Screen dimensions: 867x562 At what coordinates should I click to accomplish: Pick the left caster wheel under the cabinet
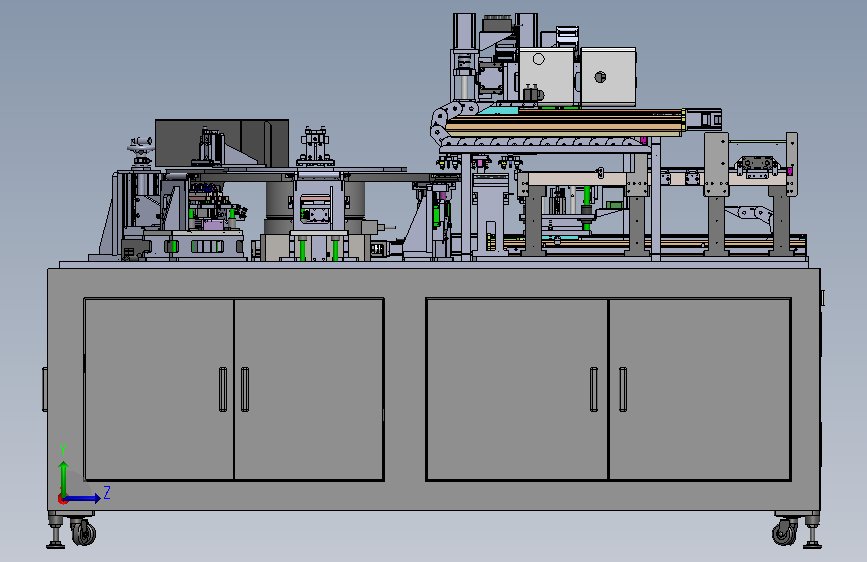tap(83, 532)
